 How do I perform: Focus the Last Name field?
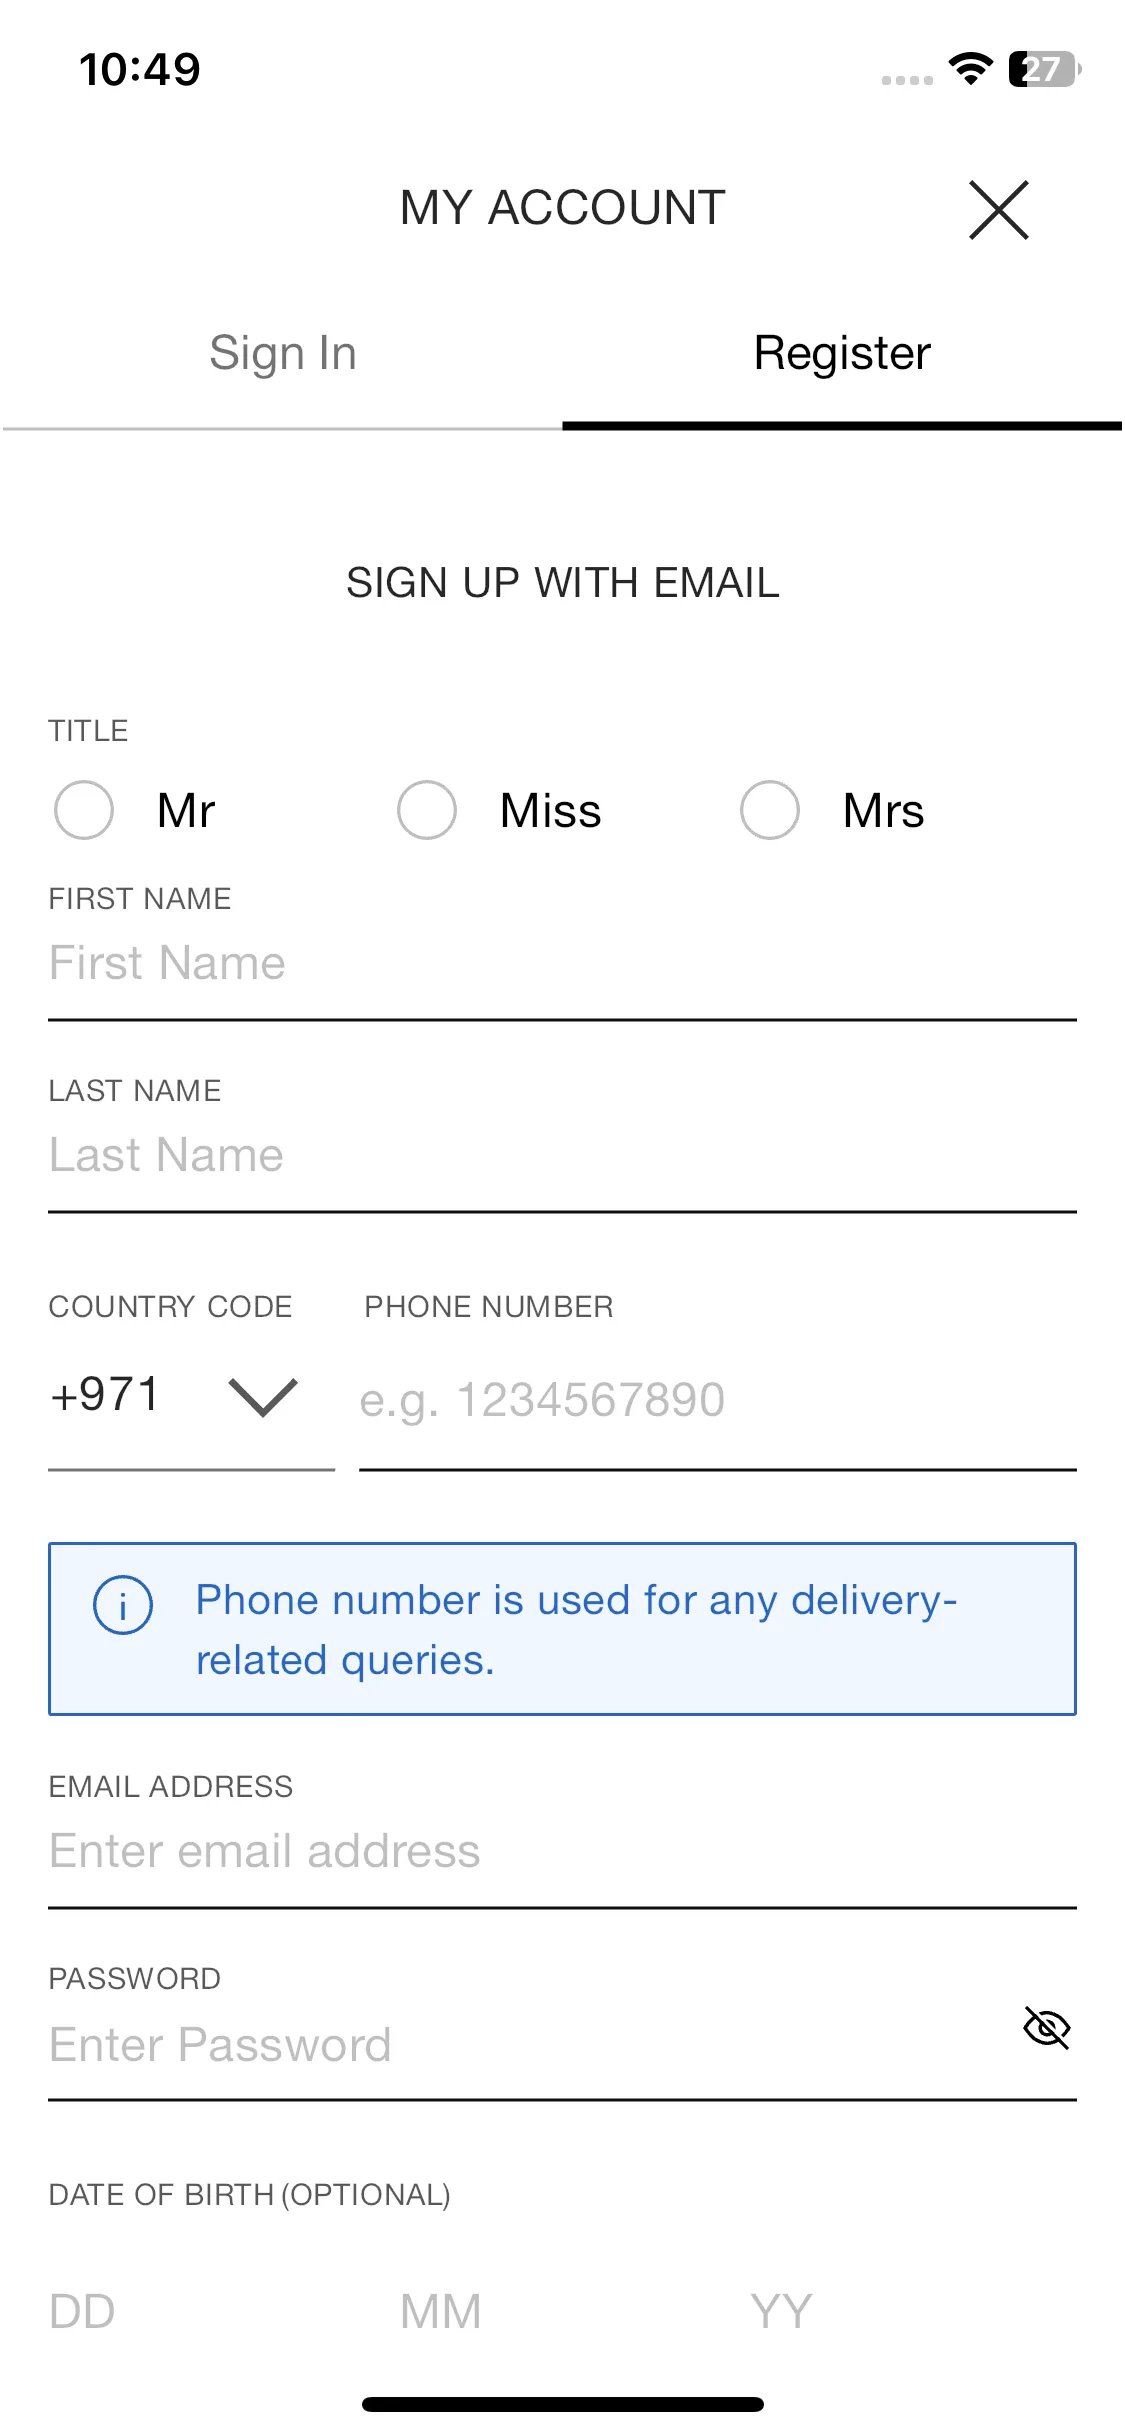(562, 1156)
